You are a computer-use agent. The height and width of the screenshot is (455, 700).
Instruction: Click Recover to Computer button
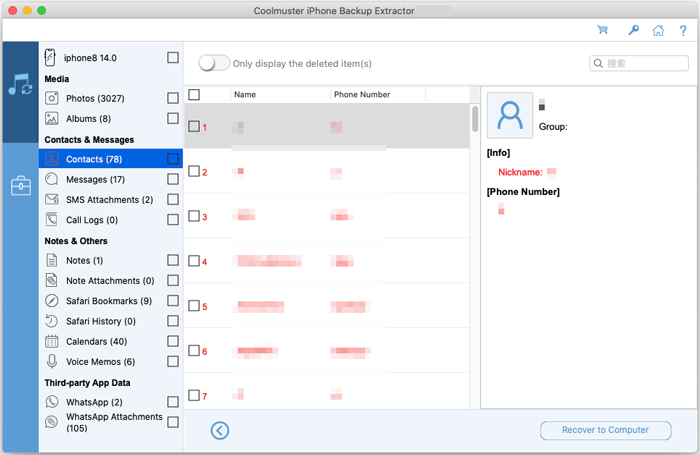605,430
